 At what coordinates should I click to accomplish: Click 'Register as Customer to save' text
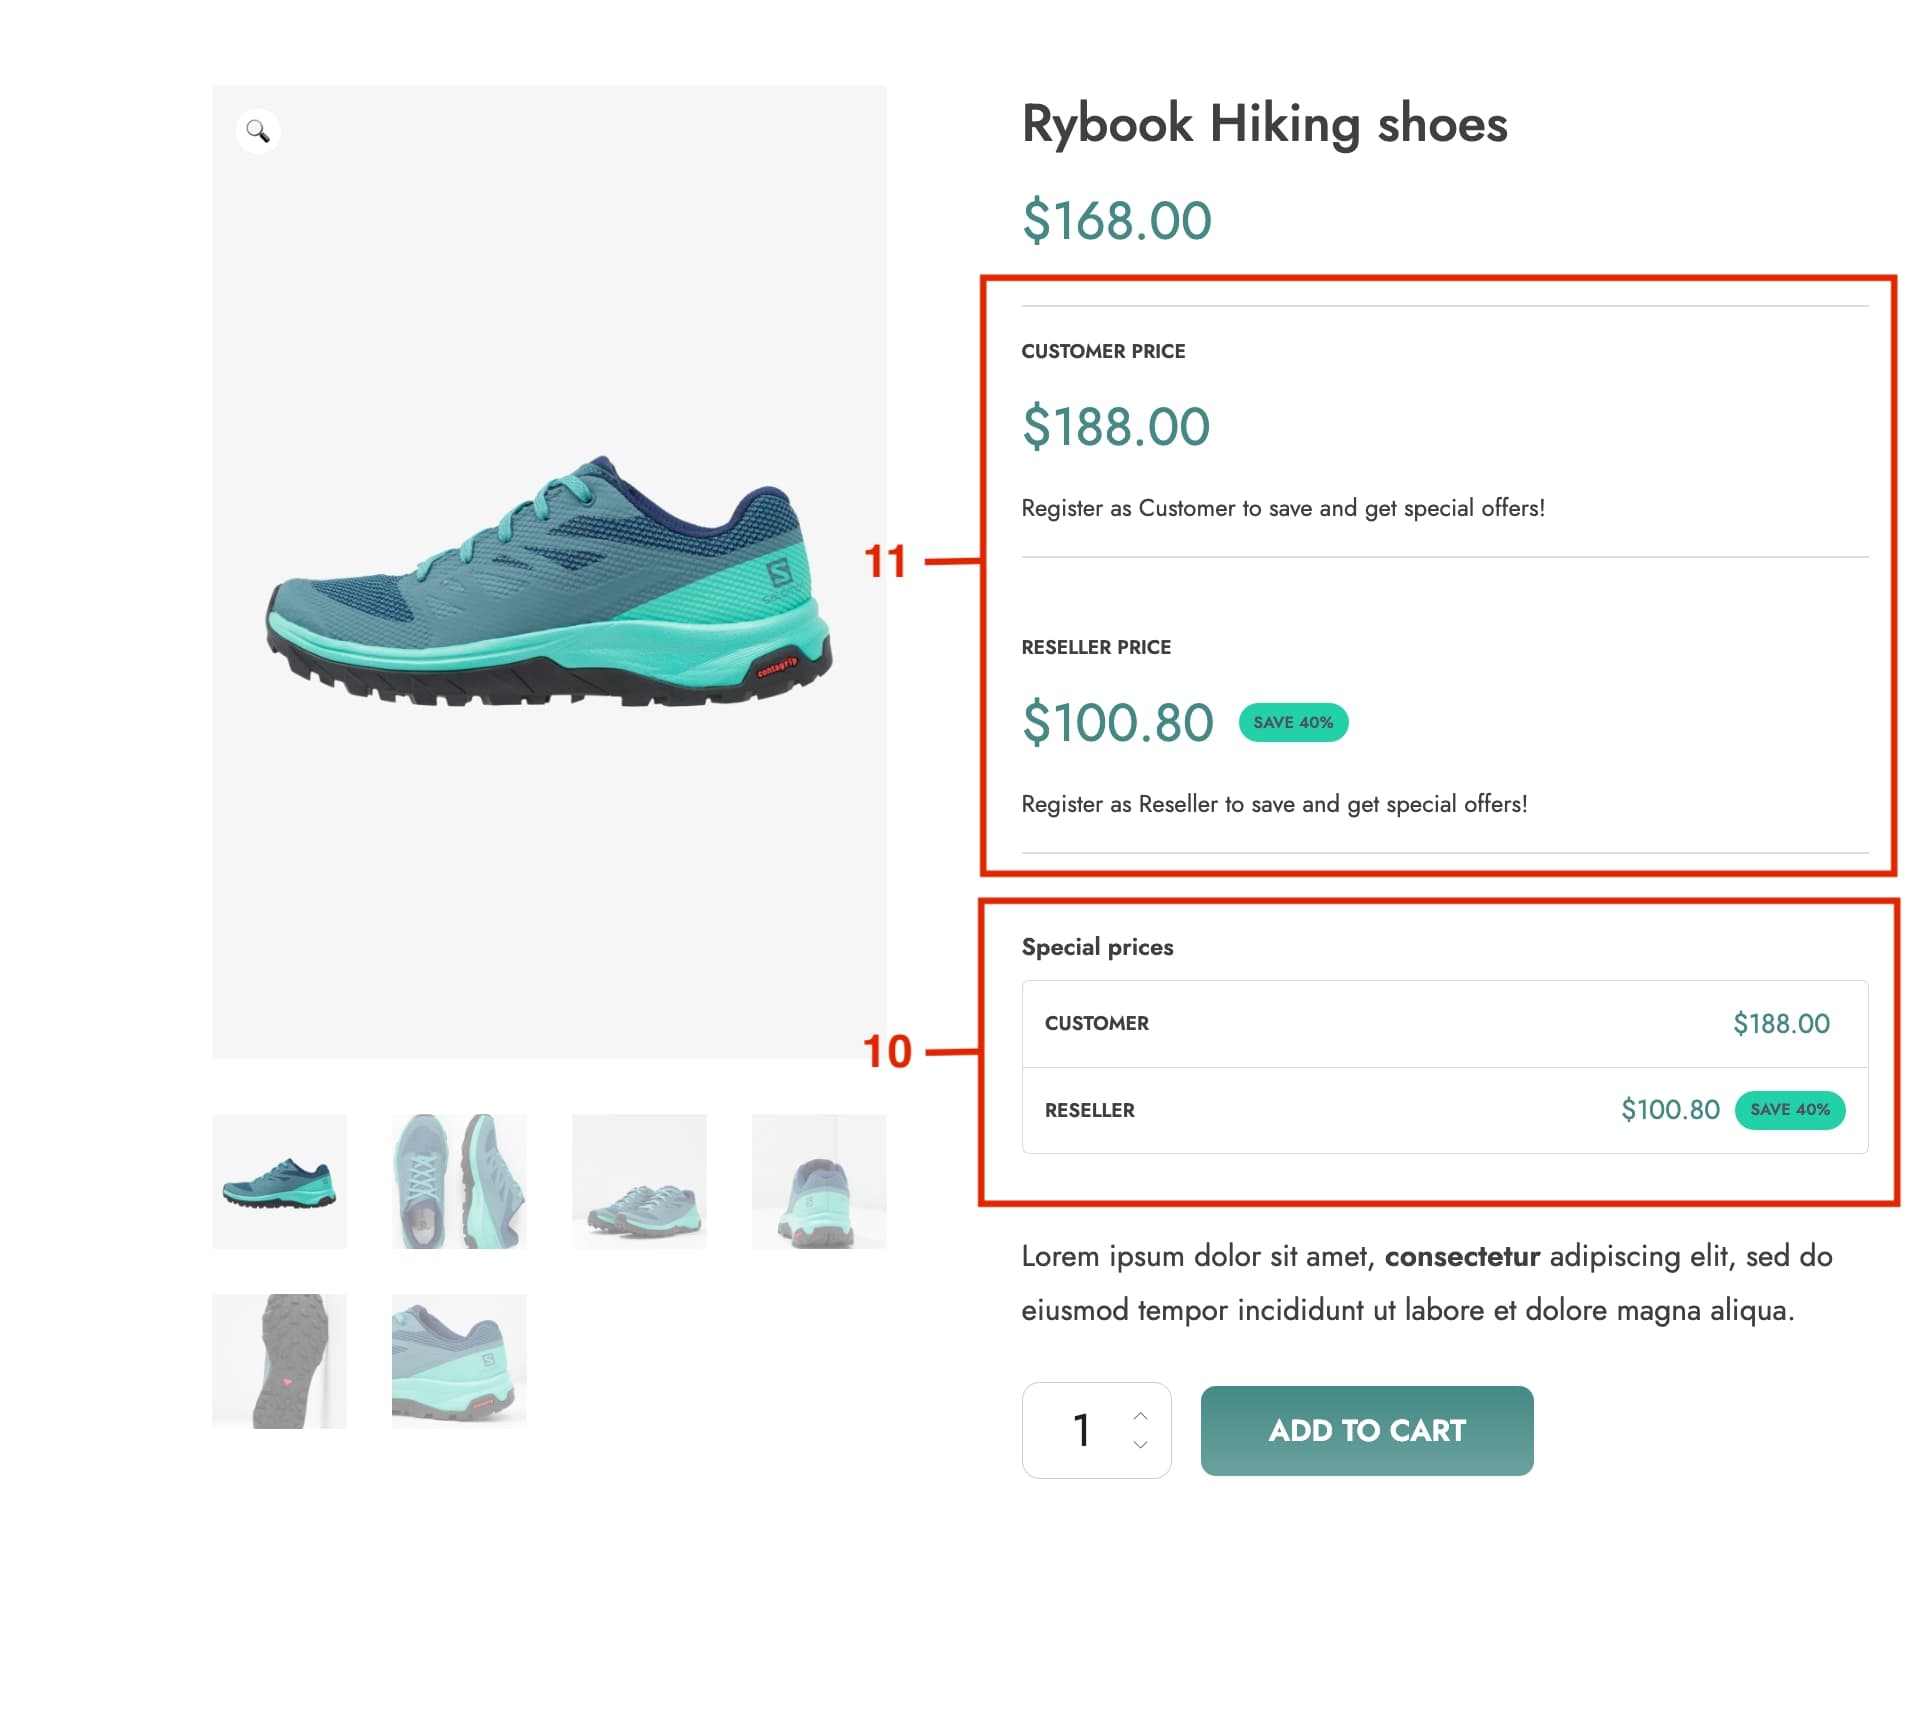click(1283, 509)
